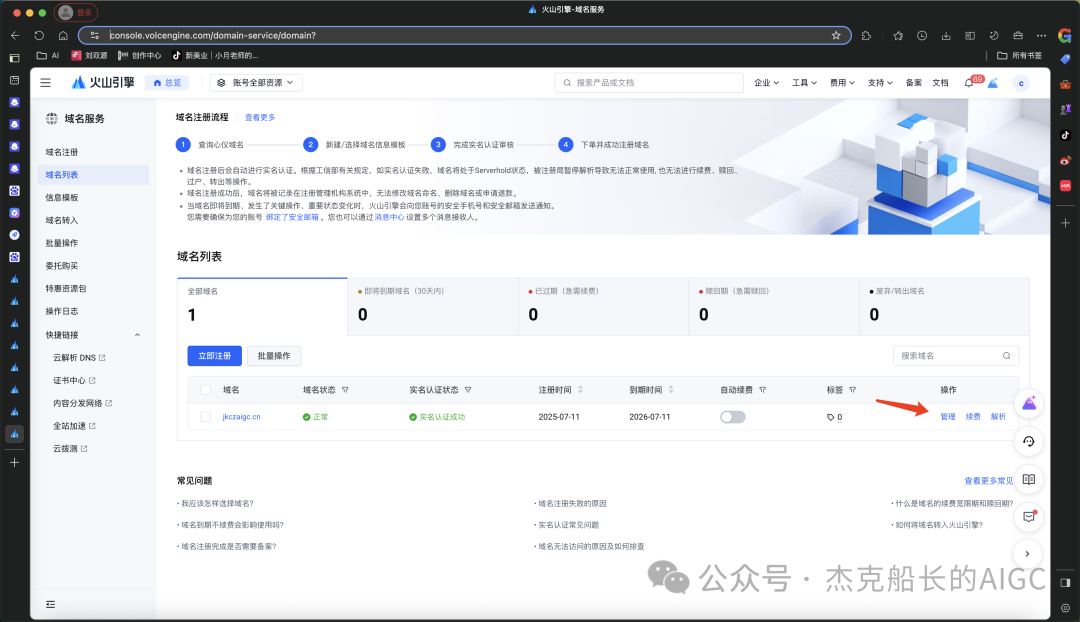Open the feedback message floating button
Image resolution: width=1080 pixels, height=622 pixels.
1029,517
